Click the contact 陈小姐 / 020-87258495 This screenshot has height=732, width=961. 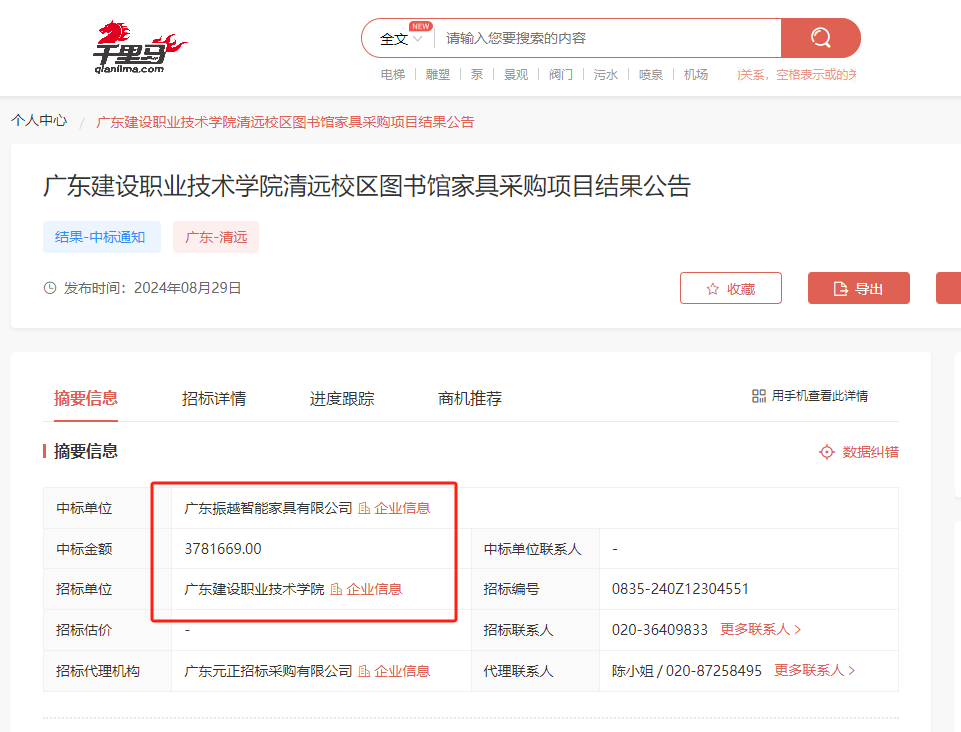(686, 671)
